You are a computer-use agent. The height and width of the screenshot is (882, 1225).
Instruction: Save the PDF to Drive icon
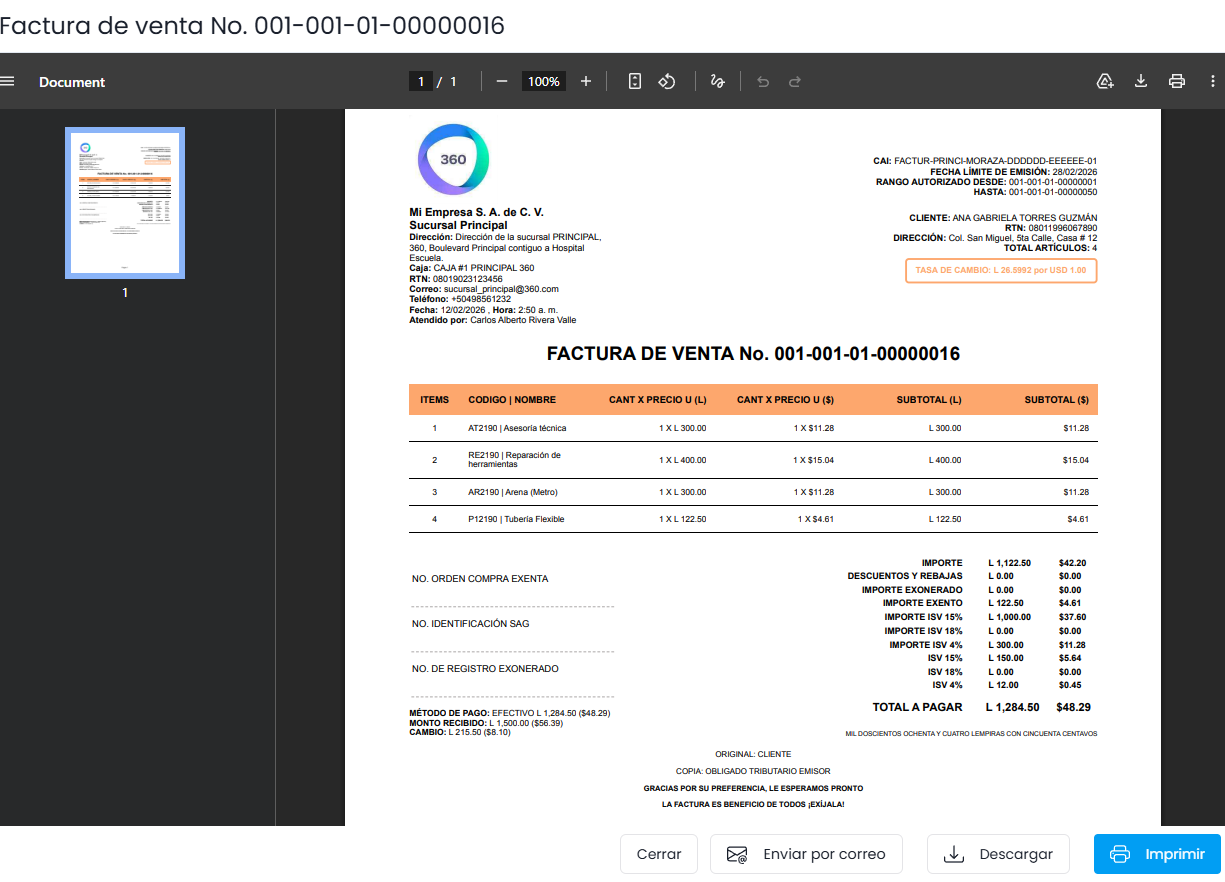click(1105, 81)
